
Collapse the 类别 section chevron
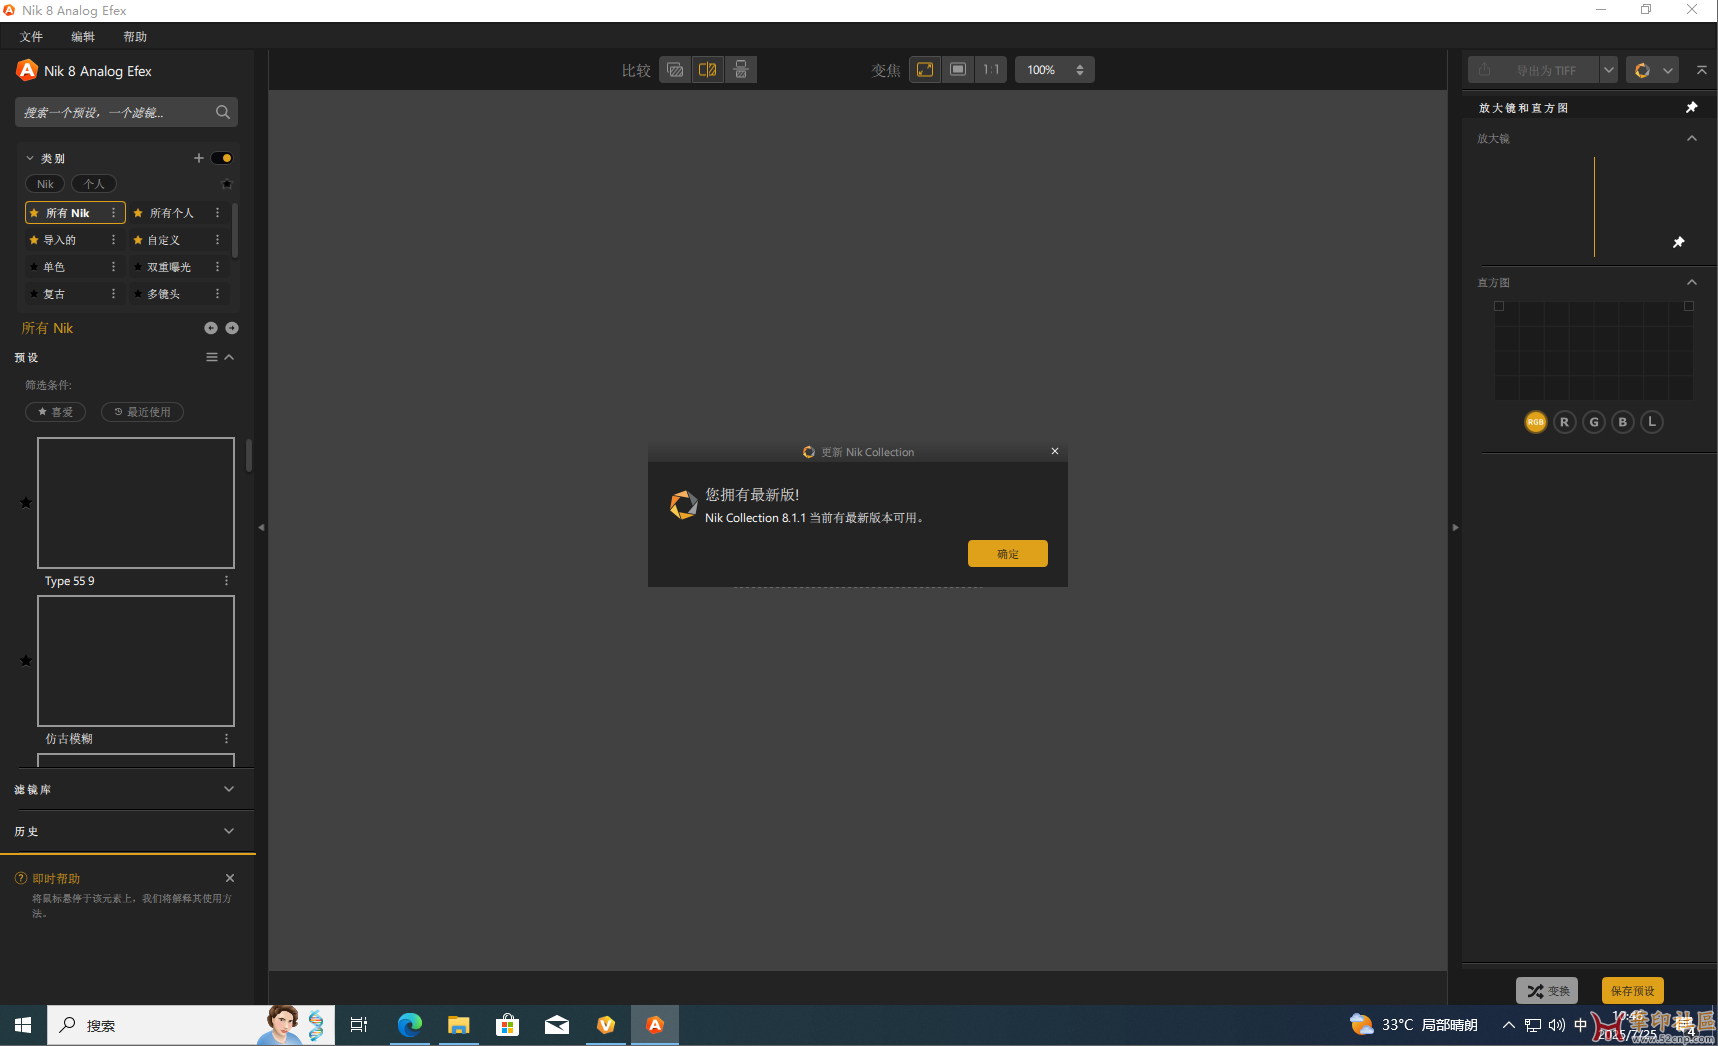point(30,158)
